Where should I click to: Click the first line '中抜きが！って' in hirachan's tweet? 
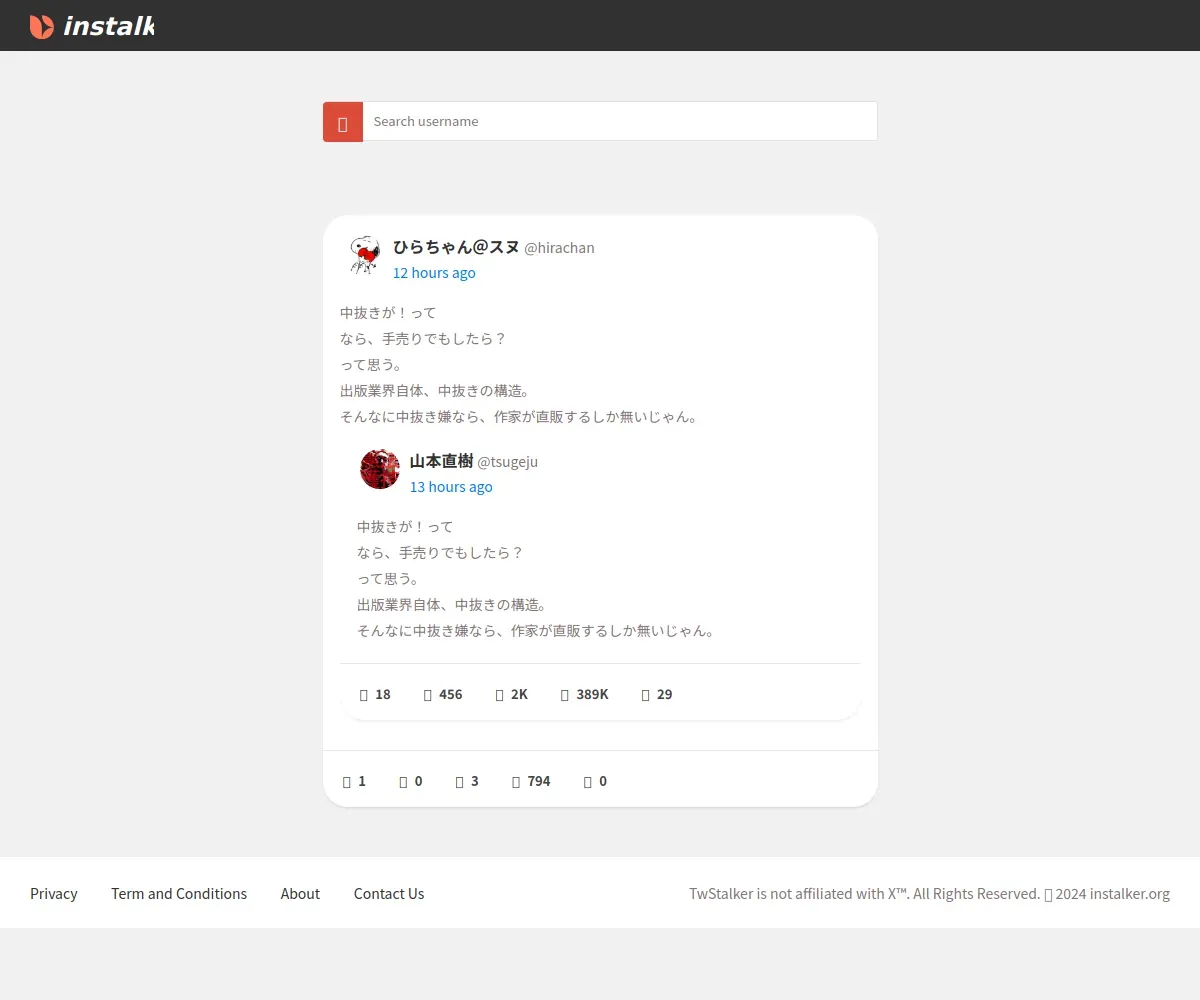[x=388, y=313]
